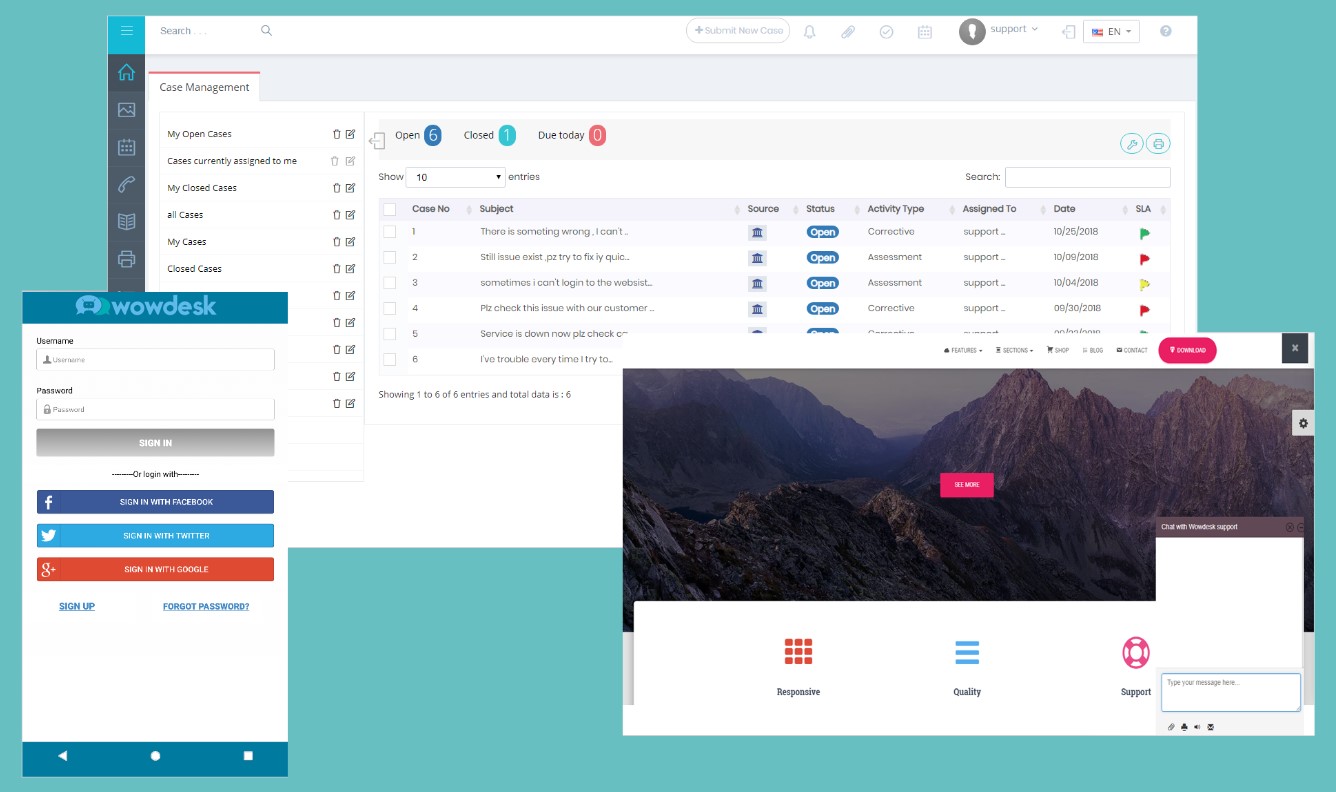Click the logout icon beside language selector
The width and height of the screenshot is (1336, 792).
pos(1068,32)
